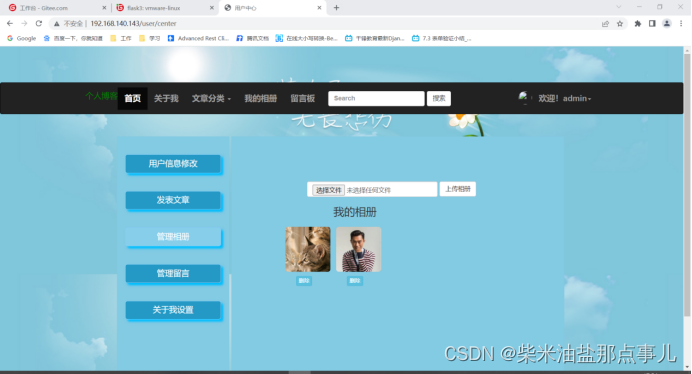Expand the 欢迎 admin user dropdown

[564, 98]
